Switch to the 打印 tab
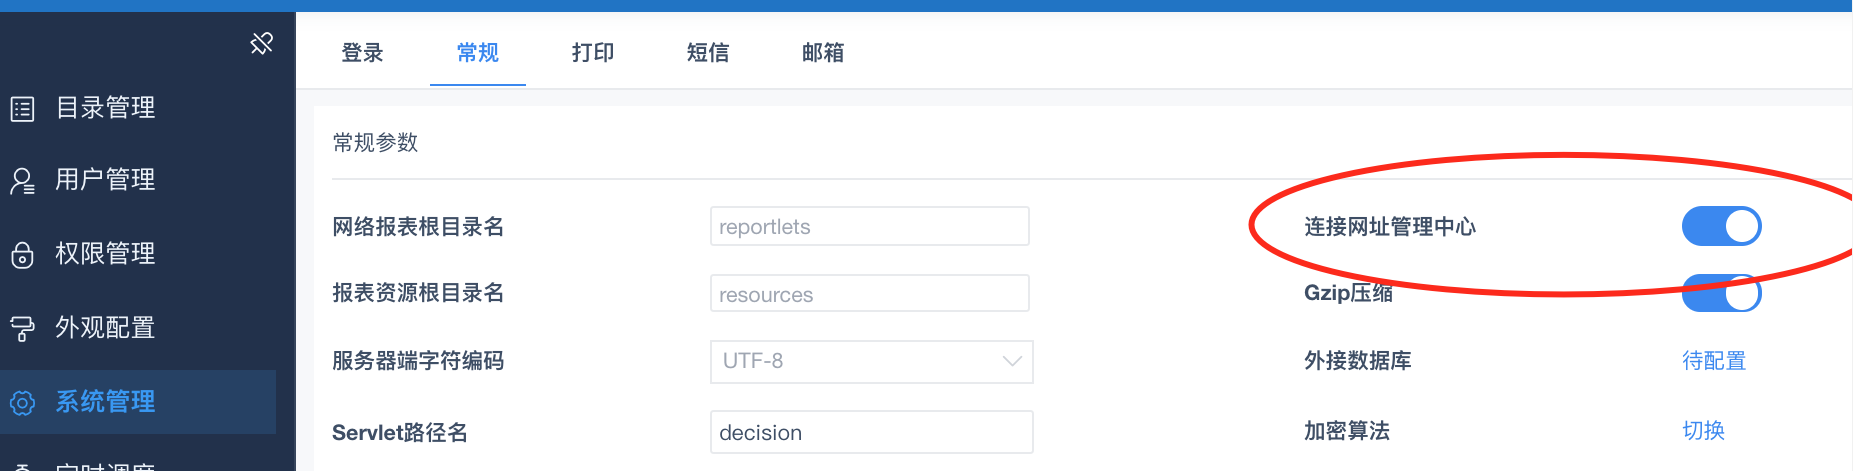The image size is (1853, 471). (x=593, y=53)
